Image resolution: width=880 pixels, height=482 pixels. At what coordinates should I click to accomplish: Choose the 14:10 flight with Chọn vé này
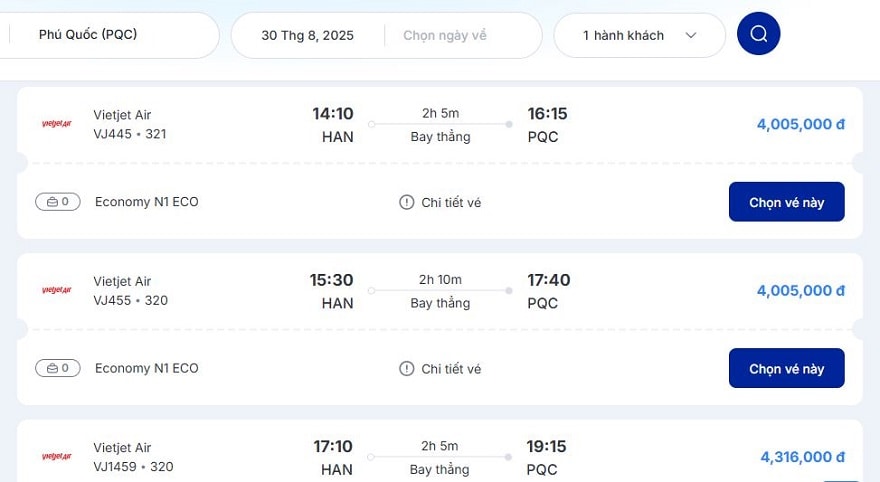(786, 202)
